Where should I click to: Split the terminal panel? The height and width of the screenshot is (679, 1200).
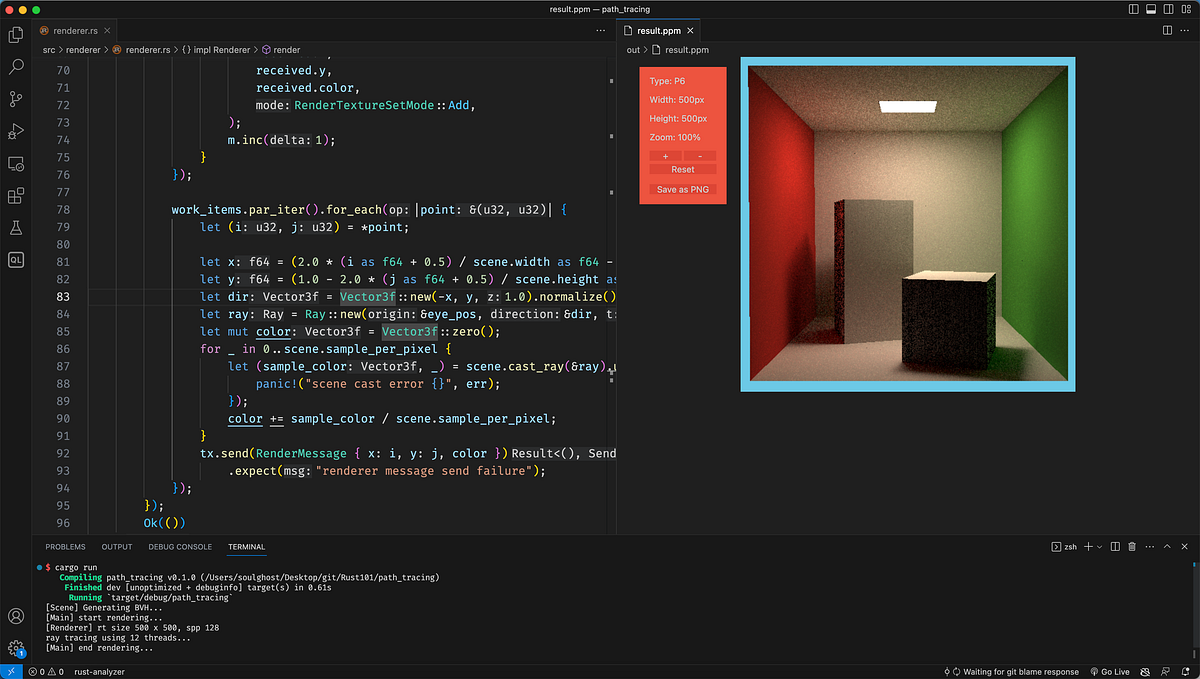(x=1115, y=547)
